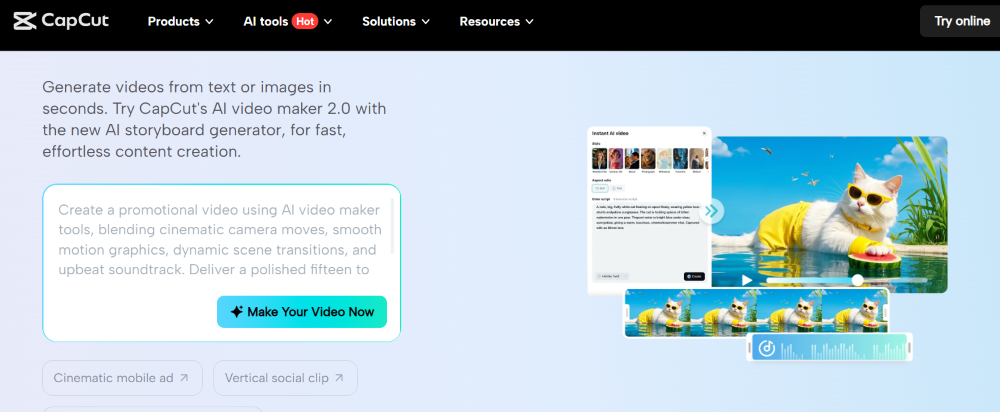Expand the Solutions menu

click(396, 22)
